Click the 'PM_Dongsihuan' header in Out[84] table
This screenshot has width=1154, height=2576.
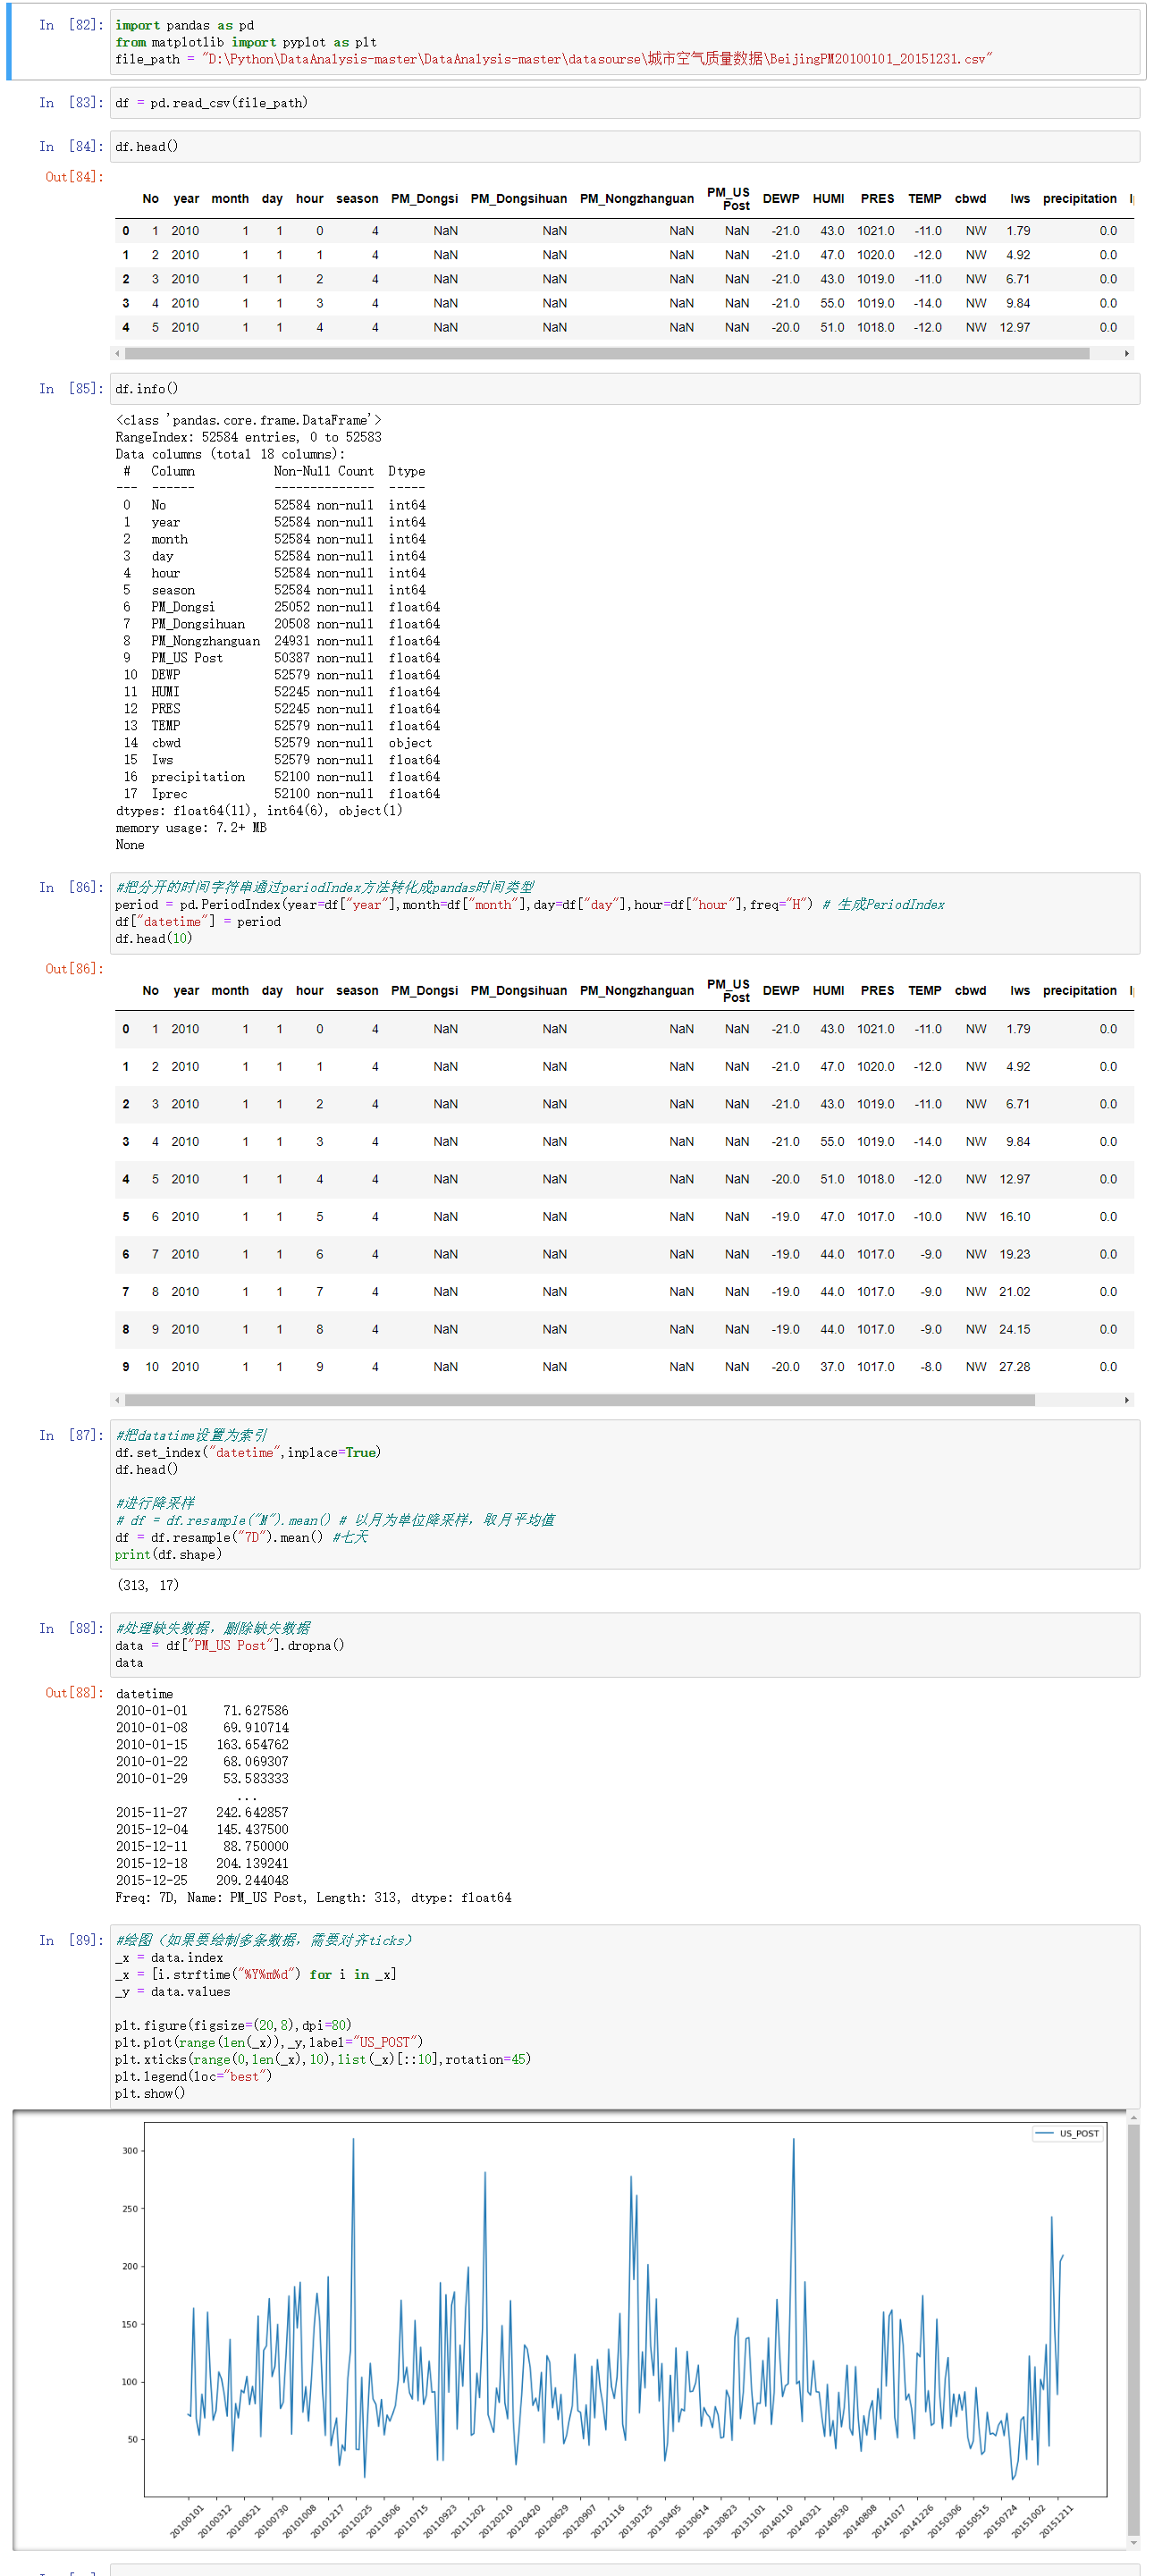[519, 199]
